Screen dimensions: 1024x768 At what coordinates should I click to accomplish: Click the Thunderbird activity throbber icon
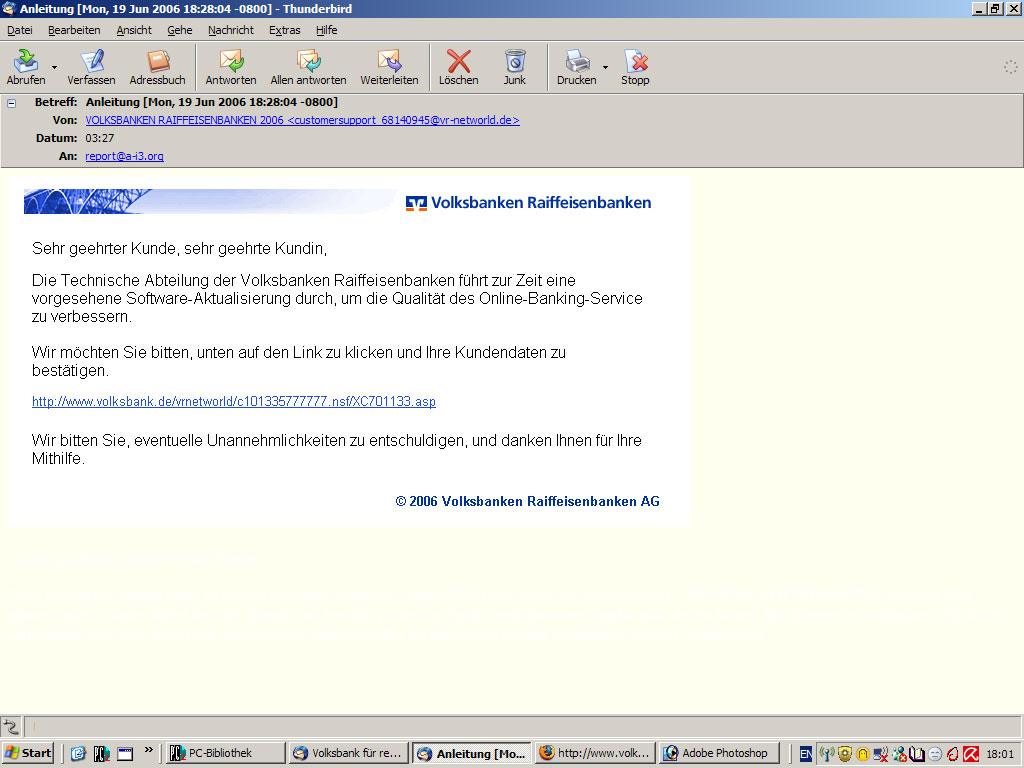(x=1010, y=67)
